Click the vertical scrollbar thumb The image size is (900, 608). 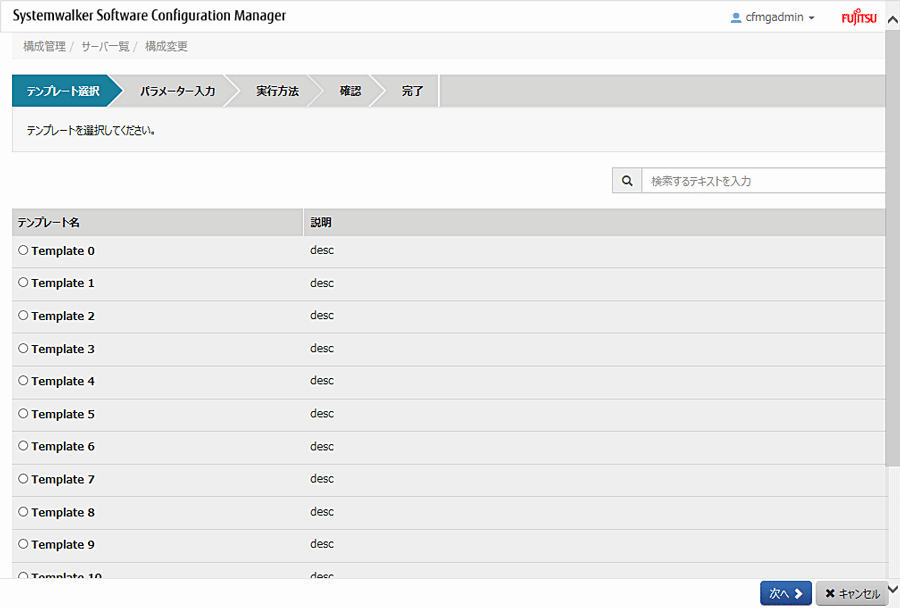[893, 248]
